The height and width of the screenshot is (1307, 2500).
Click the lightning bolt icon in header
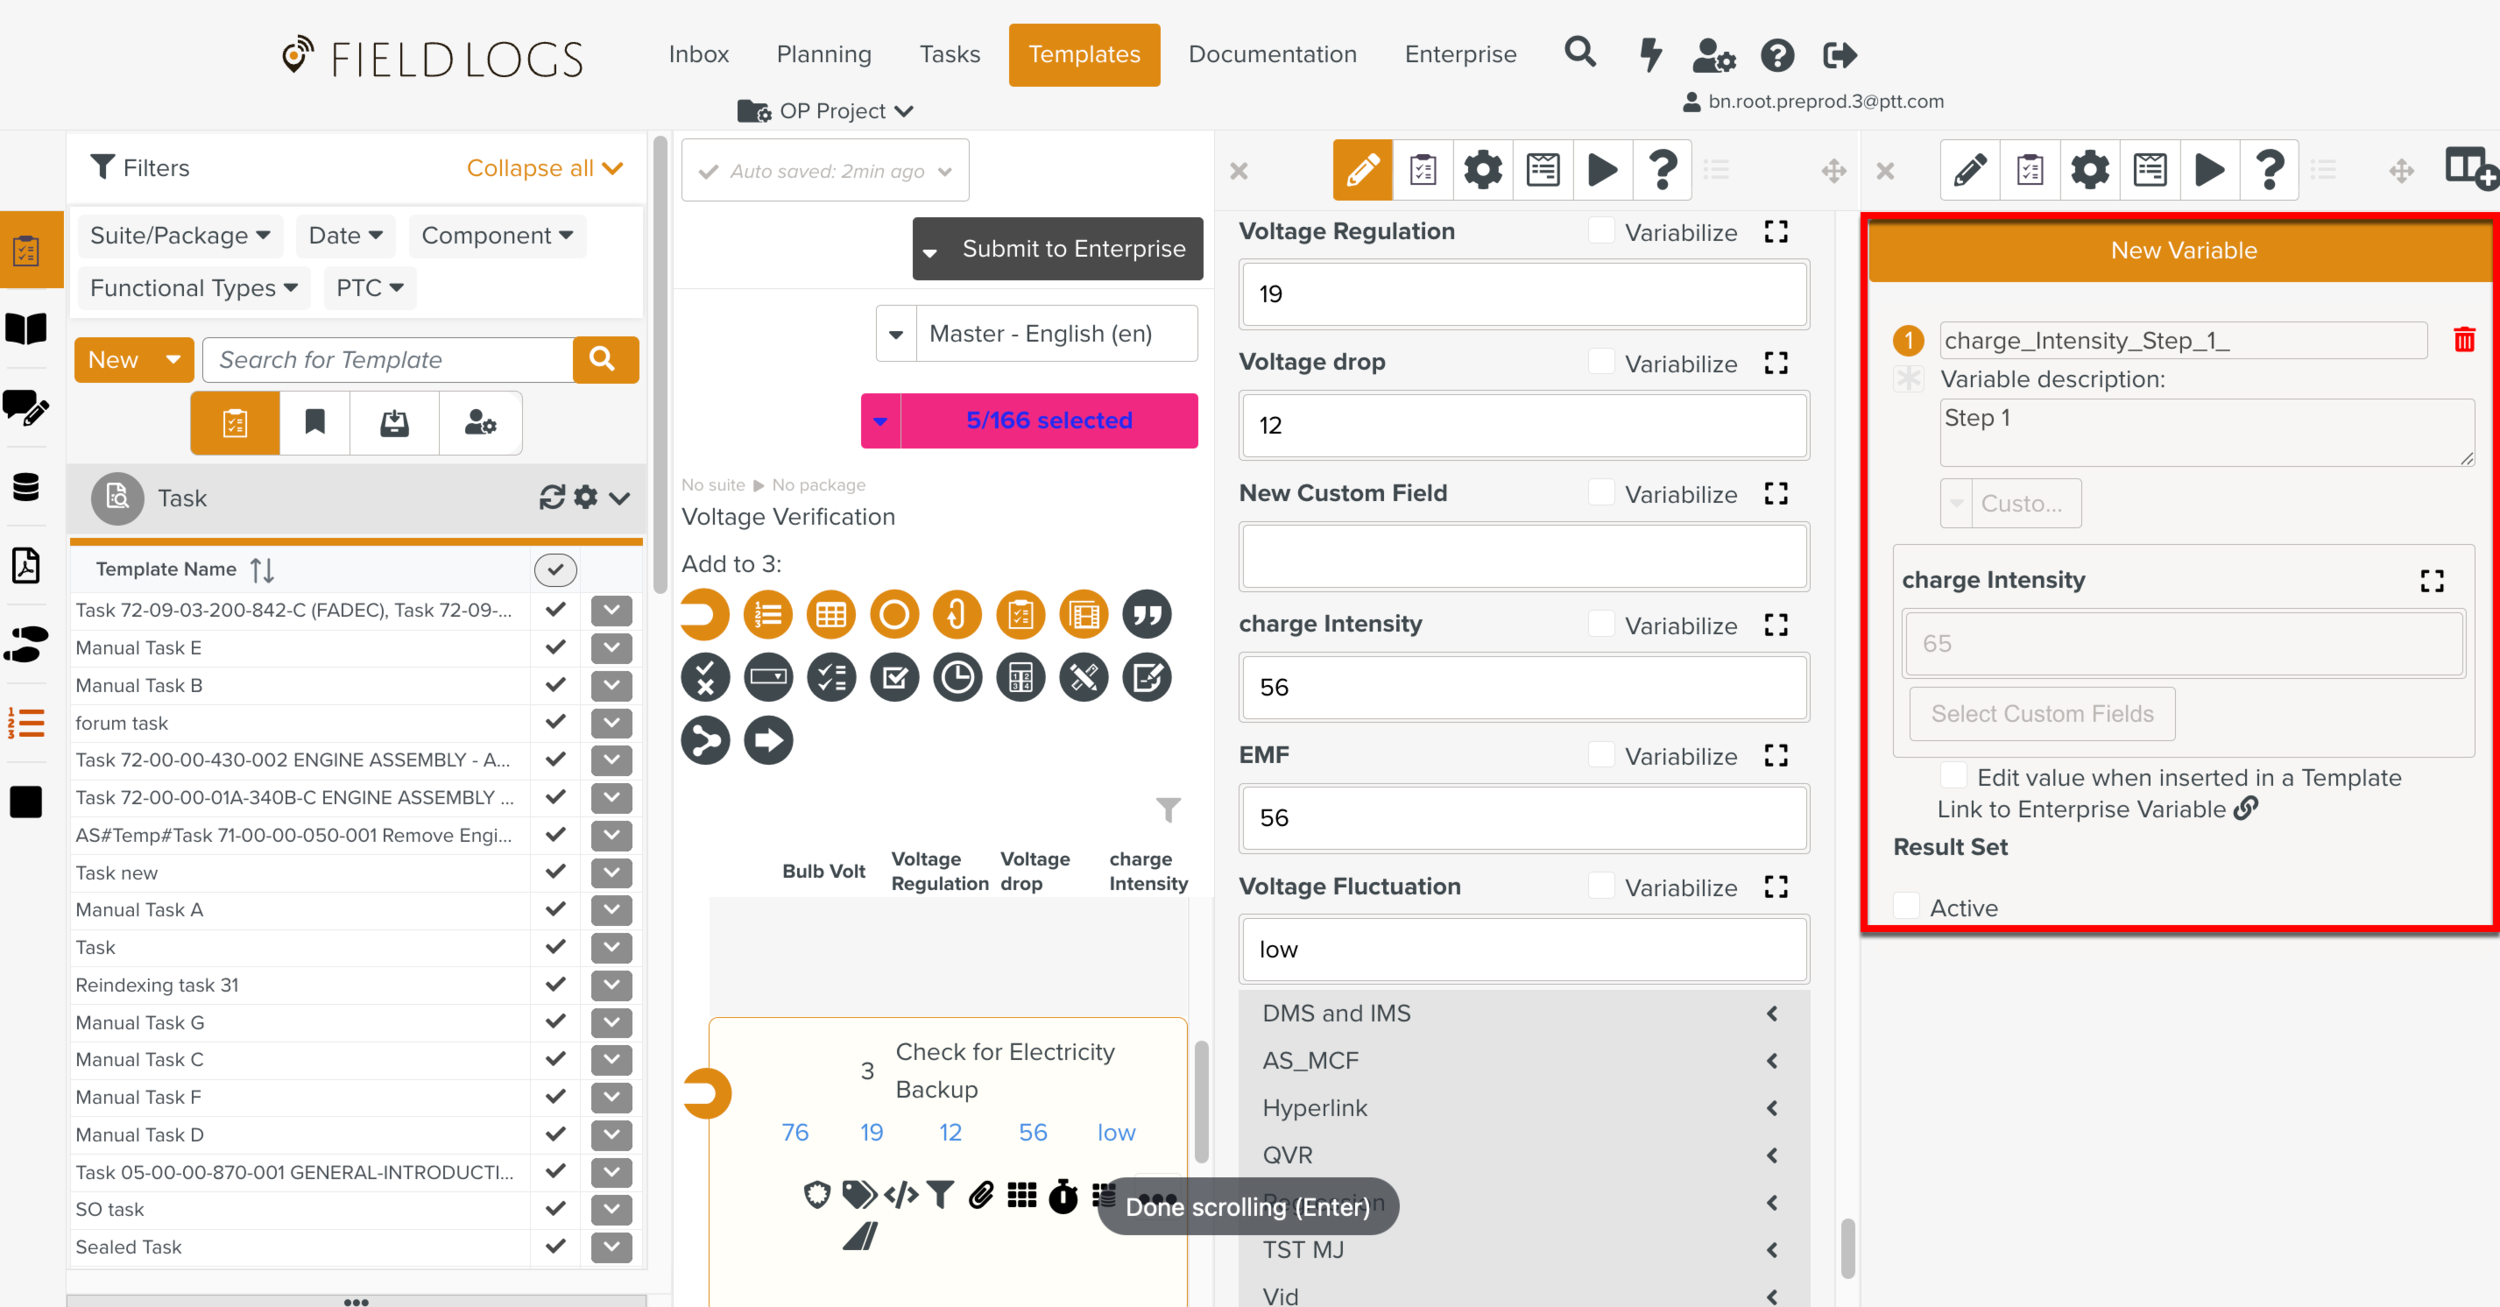click(x=1650, y=55)
